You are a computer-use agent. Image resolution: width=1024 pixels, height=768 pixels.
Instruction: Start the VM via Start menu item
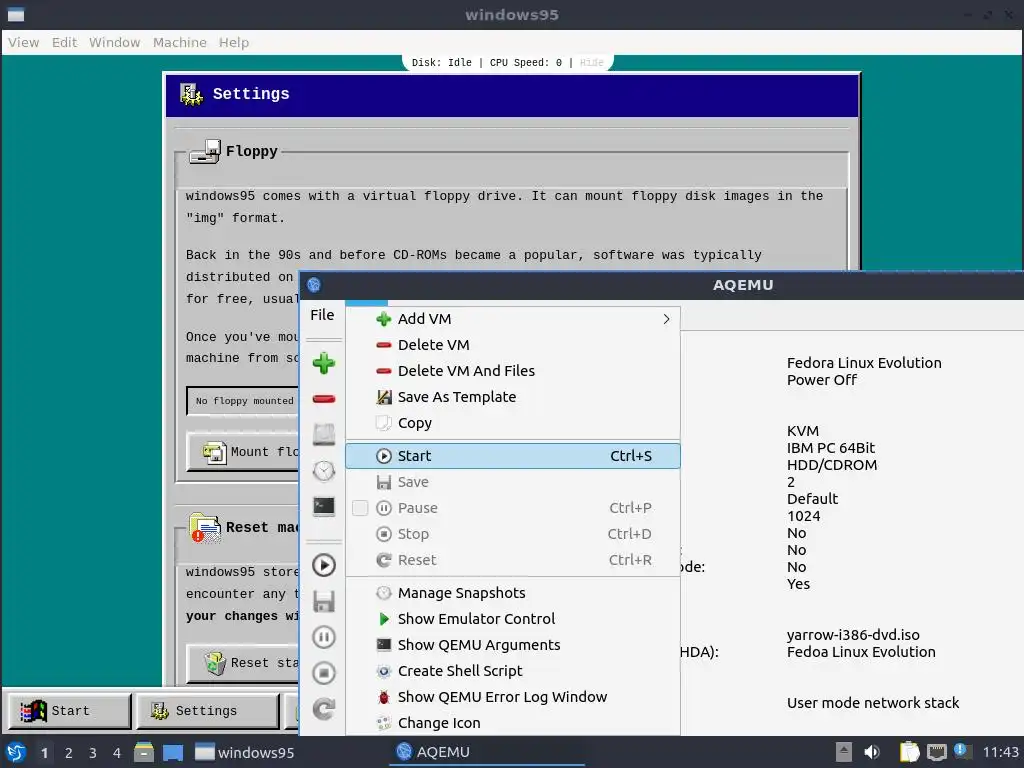[x=513, y=456]
